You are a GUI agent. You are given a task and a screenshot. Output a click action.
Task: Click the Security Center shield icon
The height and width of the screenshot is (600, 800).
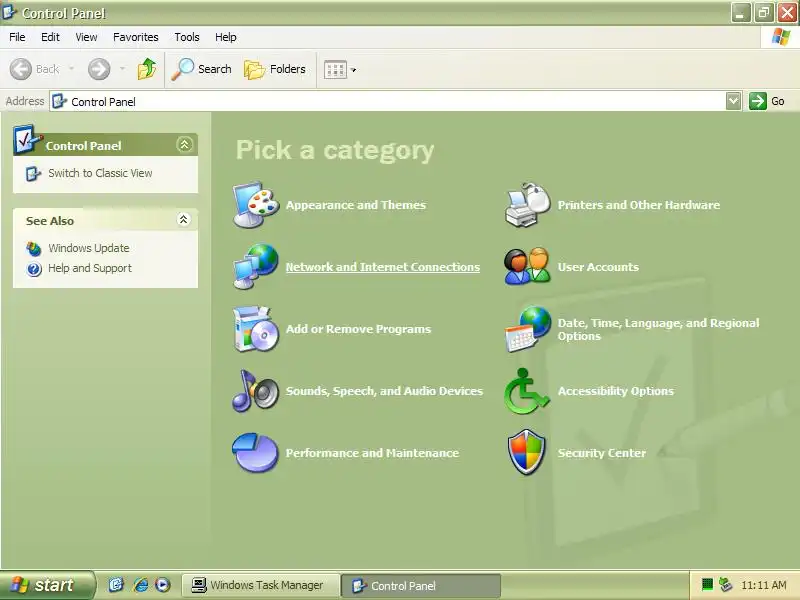coord(527,452)
